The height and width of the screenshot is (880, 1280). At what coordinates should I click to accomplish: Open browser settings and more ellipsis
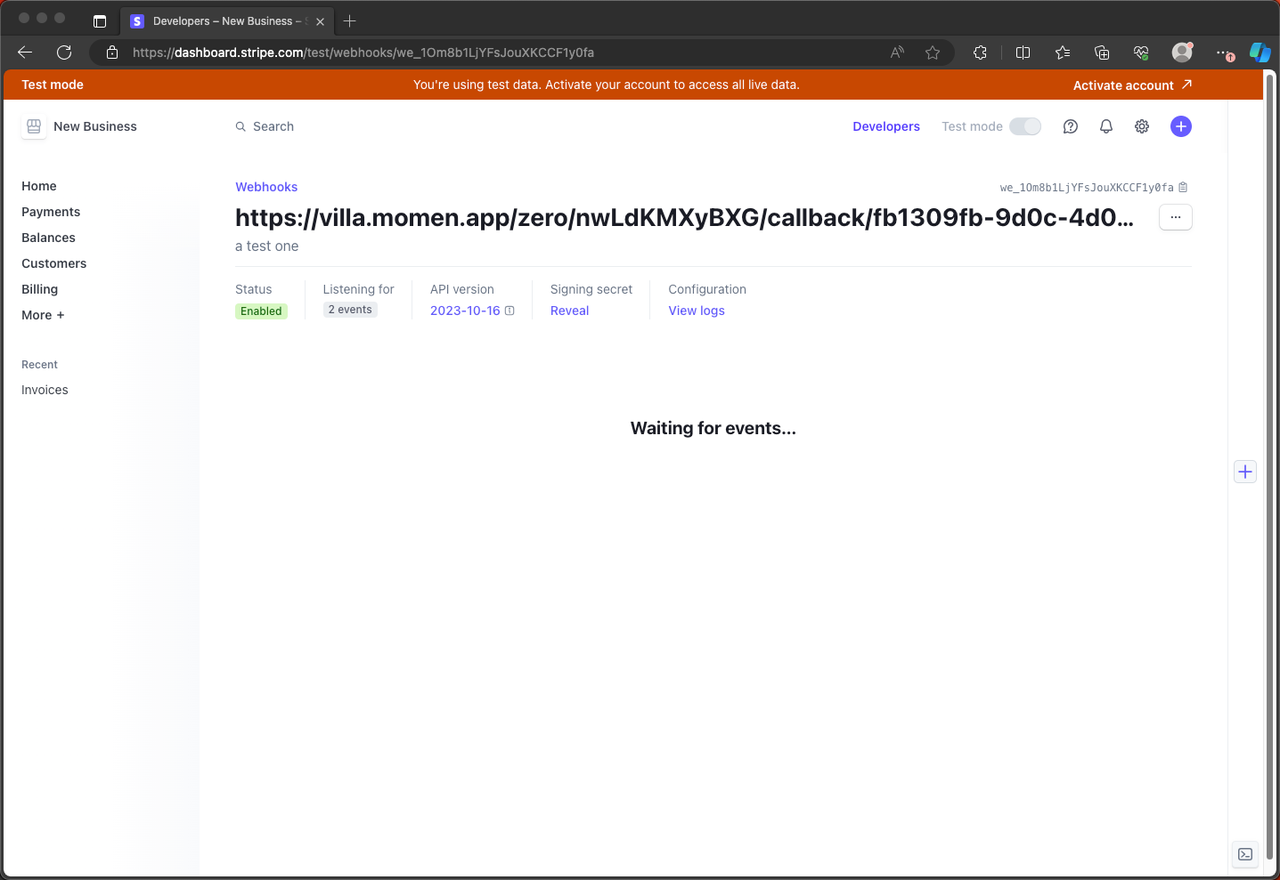pos(1222,53)
